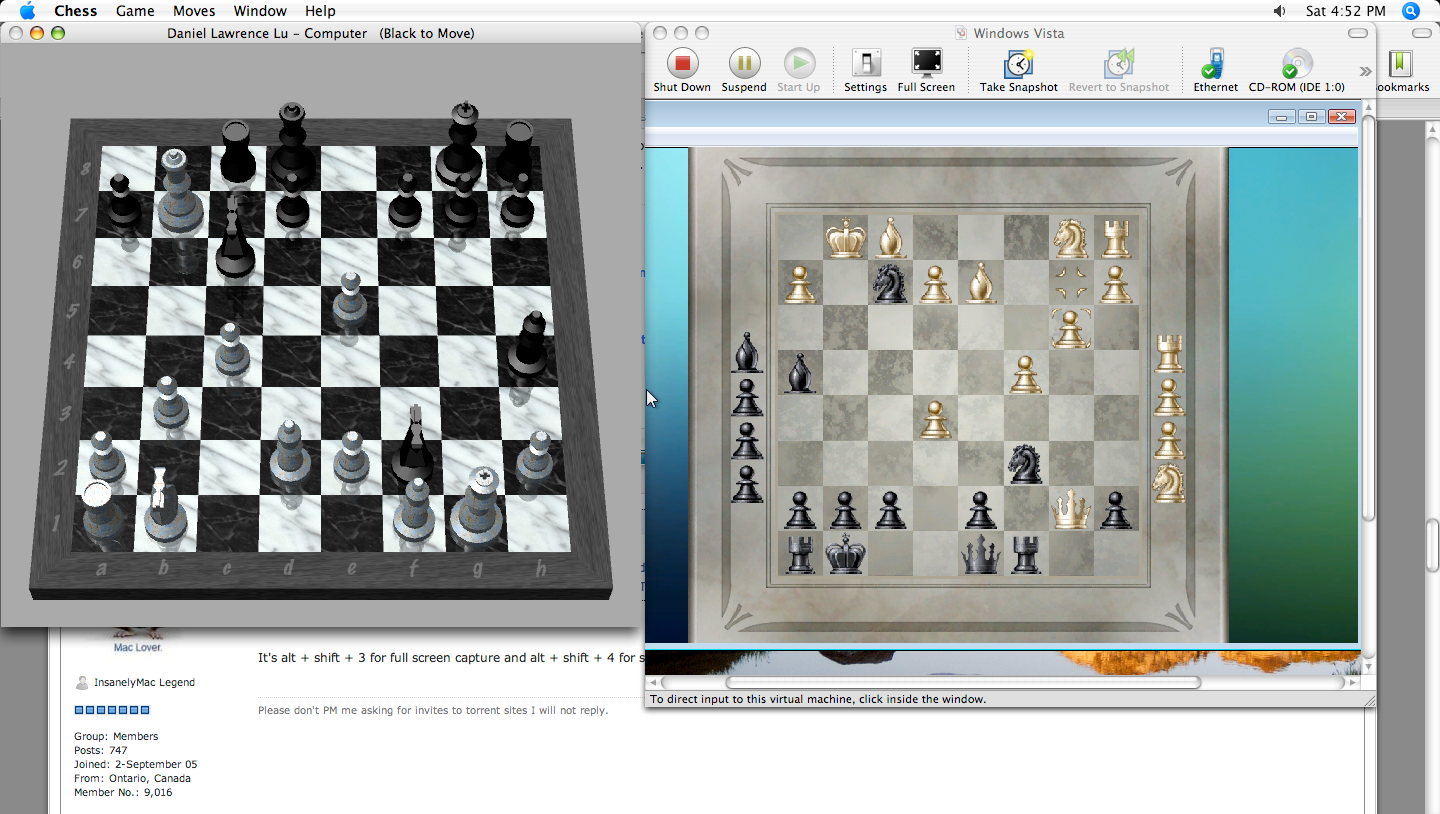Open the Window menu

[x=260, y=11]
